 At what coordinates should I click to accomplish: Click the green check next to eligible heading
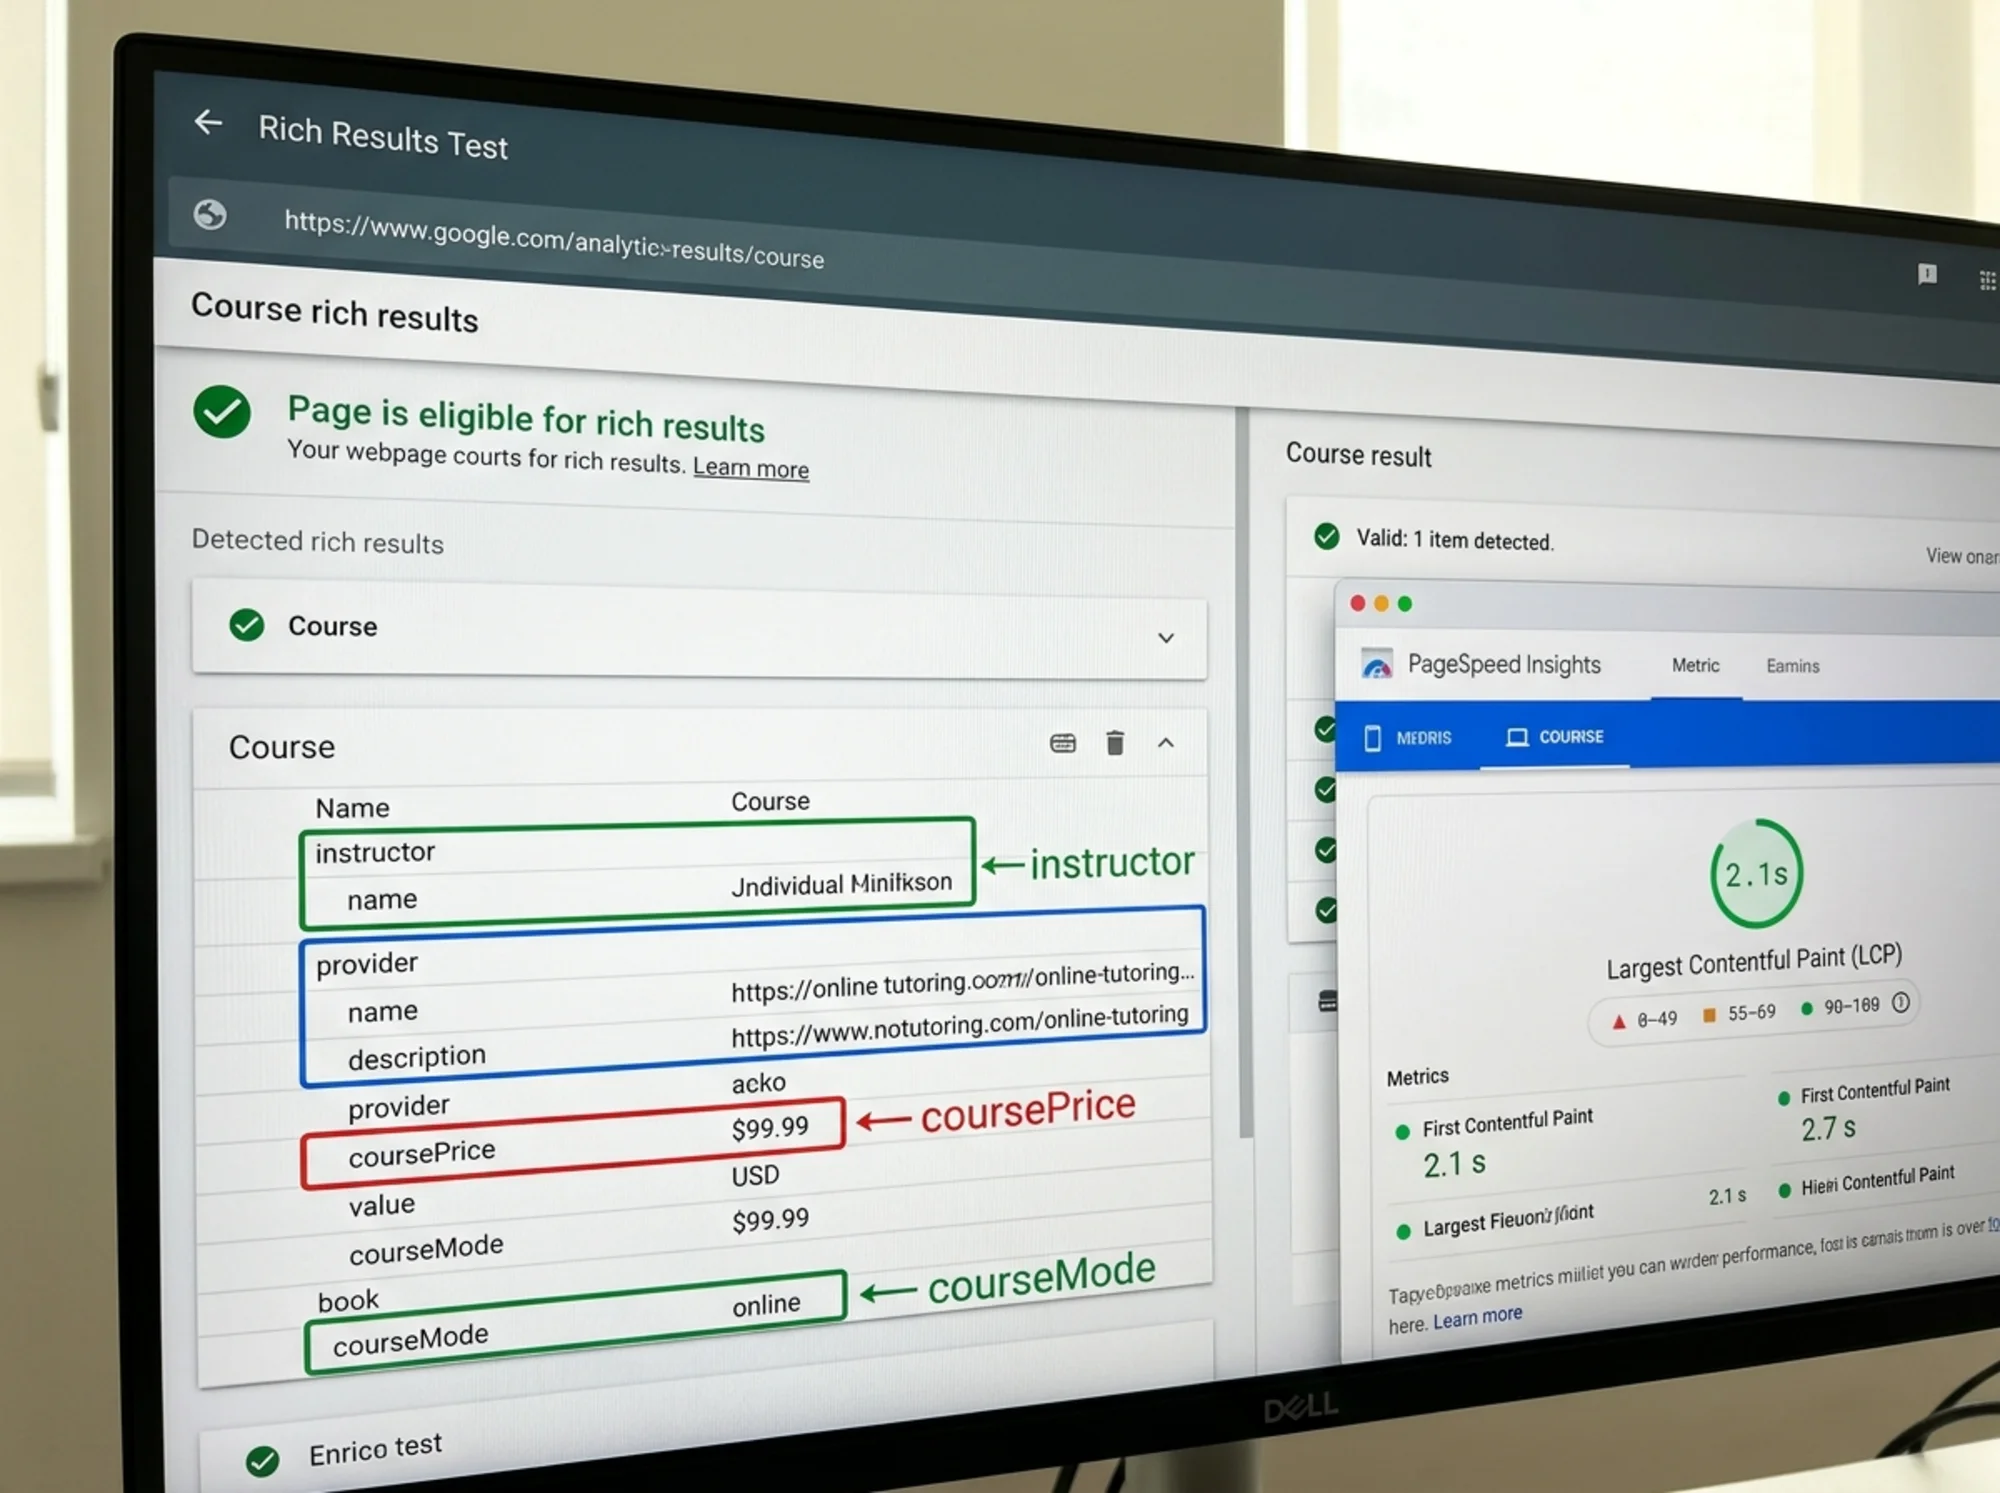point(222,411)
